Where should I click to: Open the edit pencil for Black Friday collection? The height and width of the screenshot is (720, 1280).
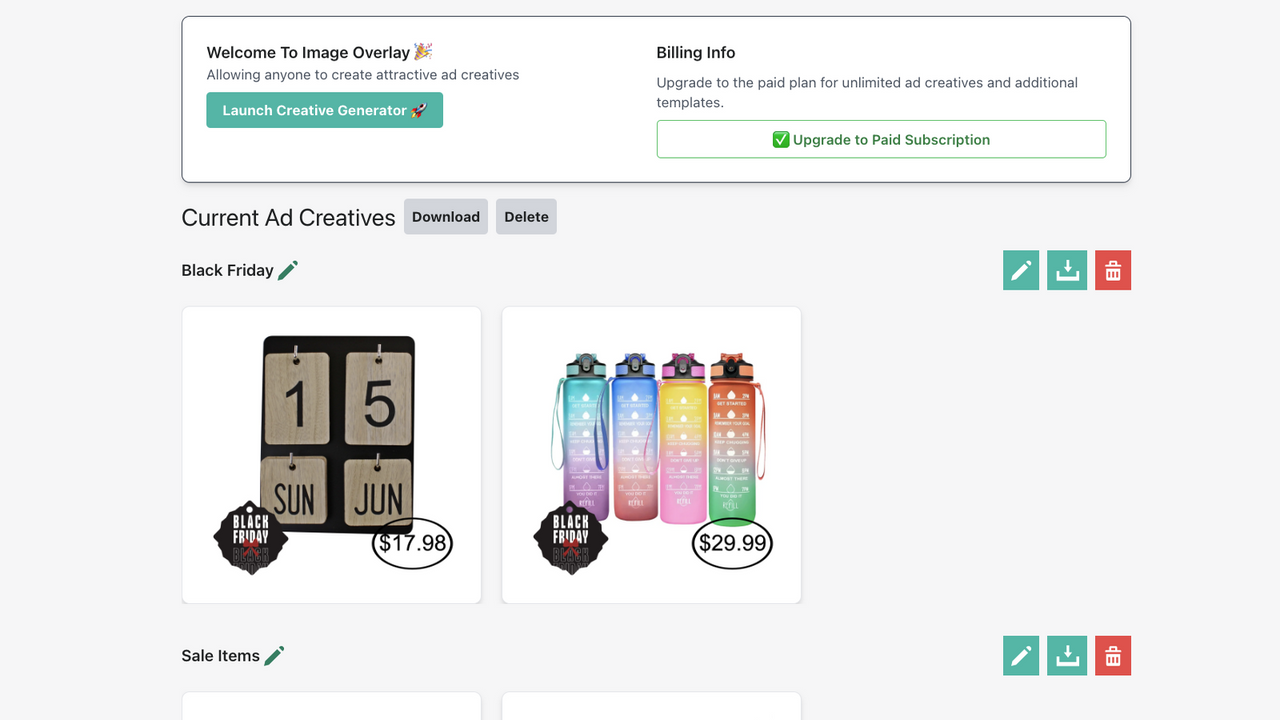point(1020,270)
